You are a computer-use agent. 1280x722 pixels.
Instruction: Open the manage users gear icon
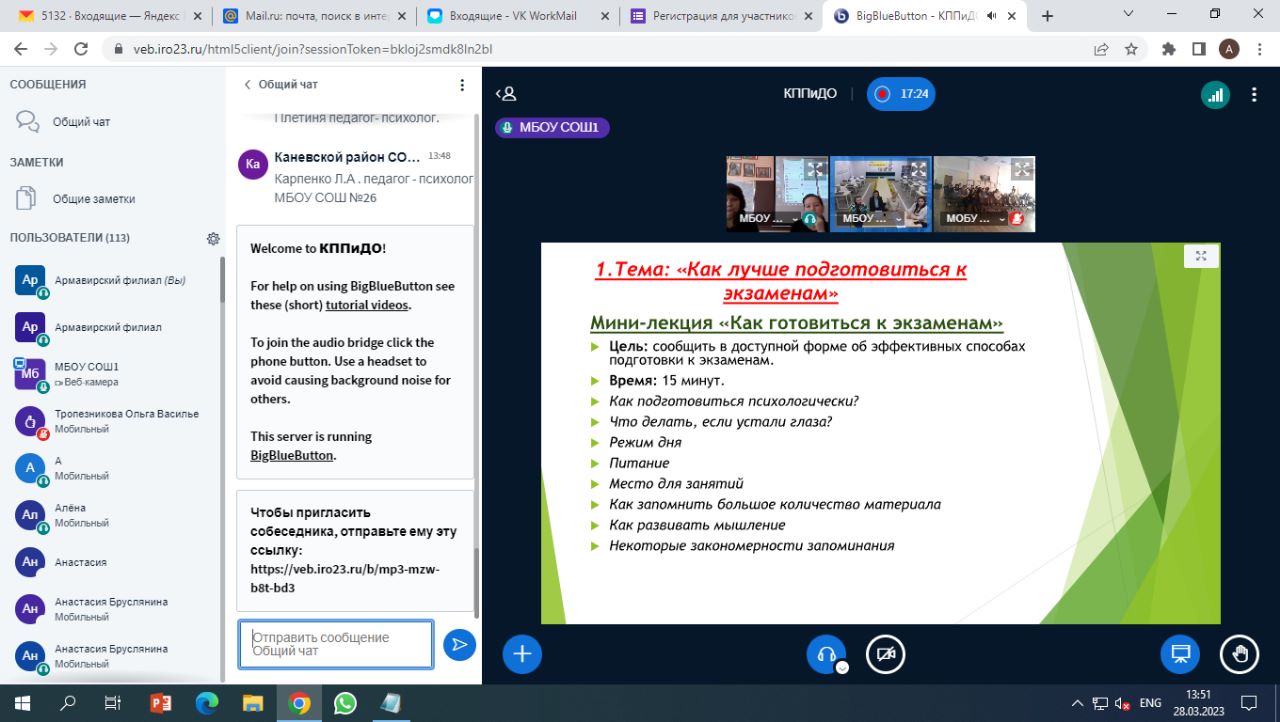coord(213,238)
